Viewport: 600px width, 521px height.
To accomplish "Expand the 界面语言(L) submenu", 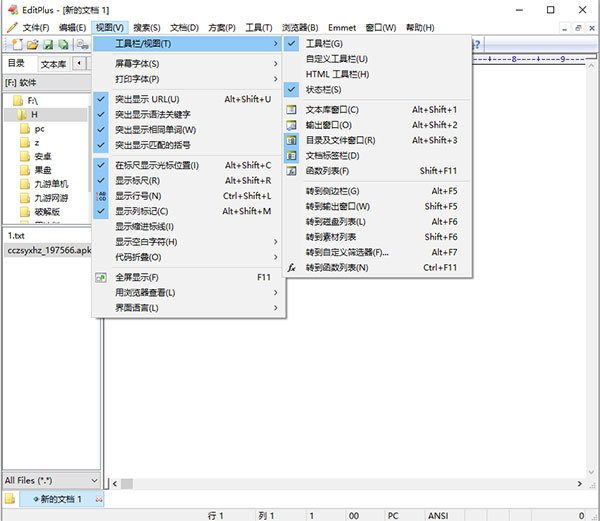I will [x=189, y=308].
